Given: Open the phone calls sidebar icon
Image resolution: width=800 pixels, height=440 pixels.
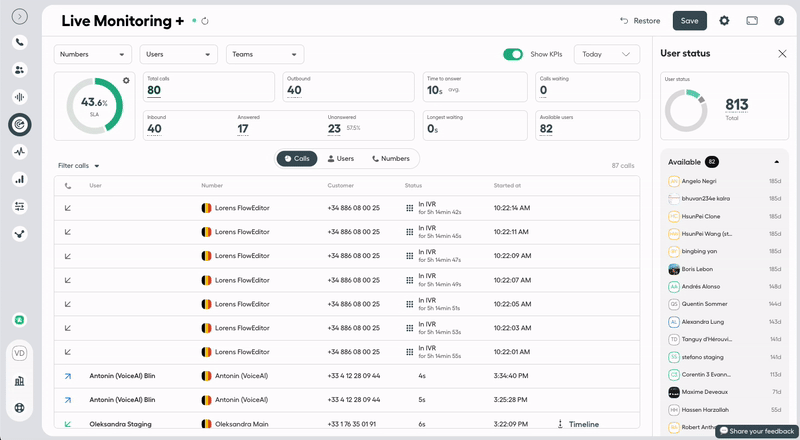Looking at the screenshot, I should [x=20, y=42].
